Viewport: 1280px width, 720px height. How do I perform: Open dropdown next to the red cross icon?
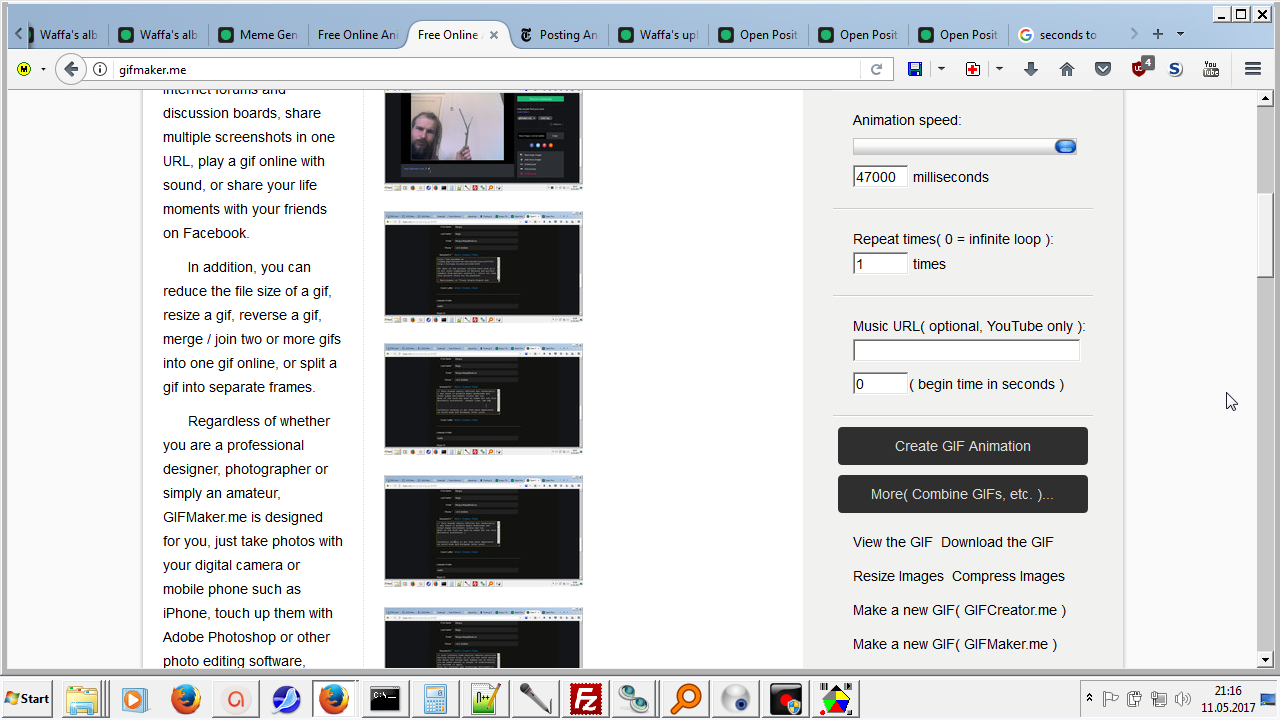[x=999, y=69]
